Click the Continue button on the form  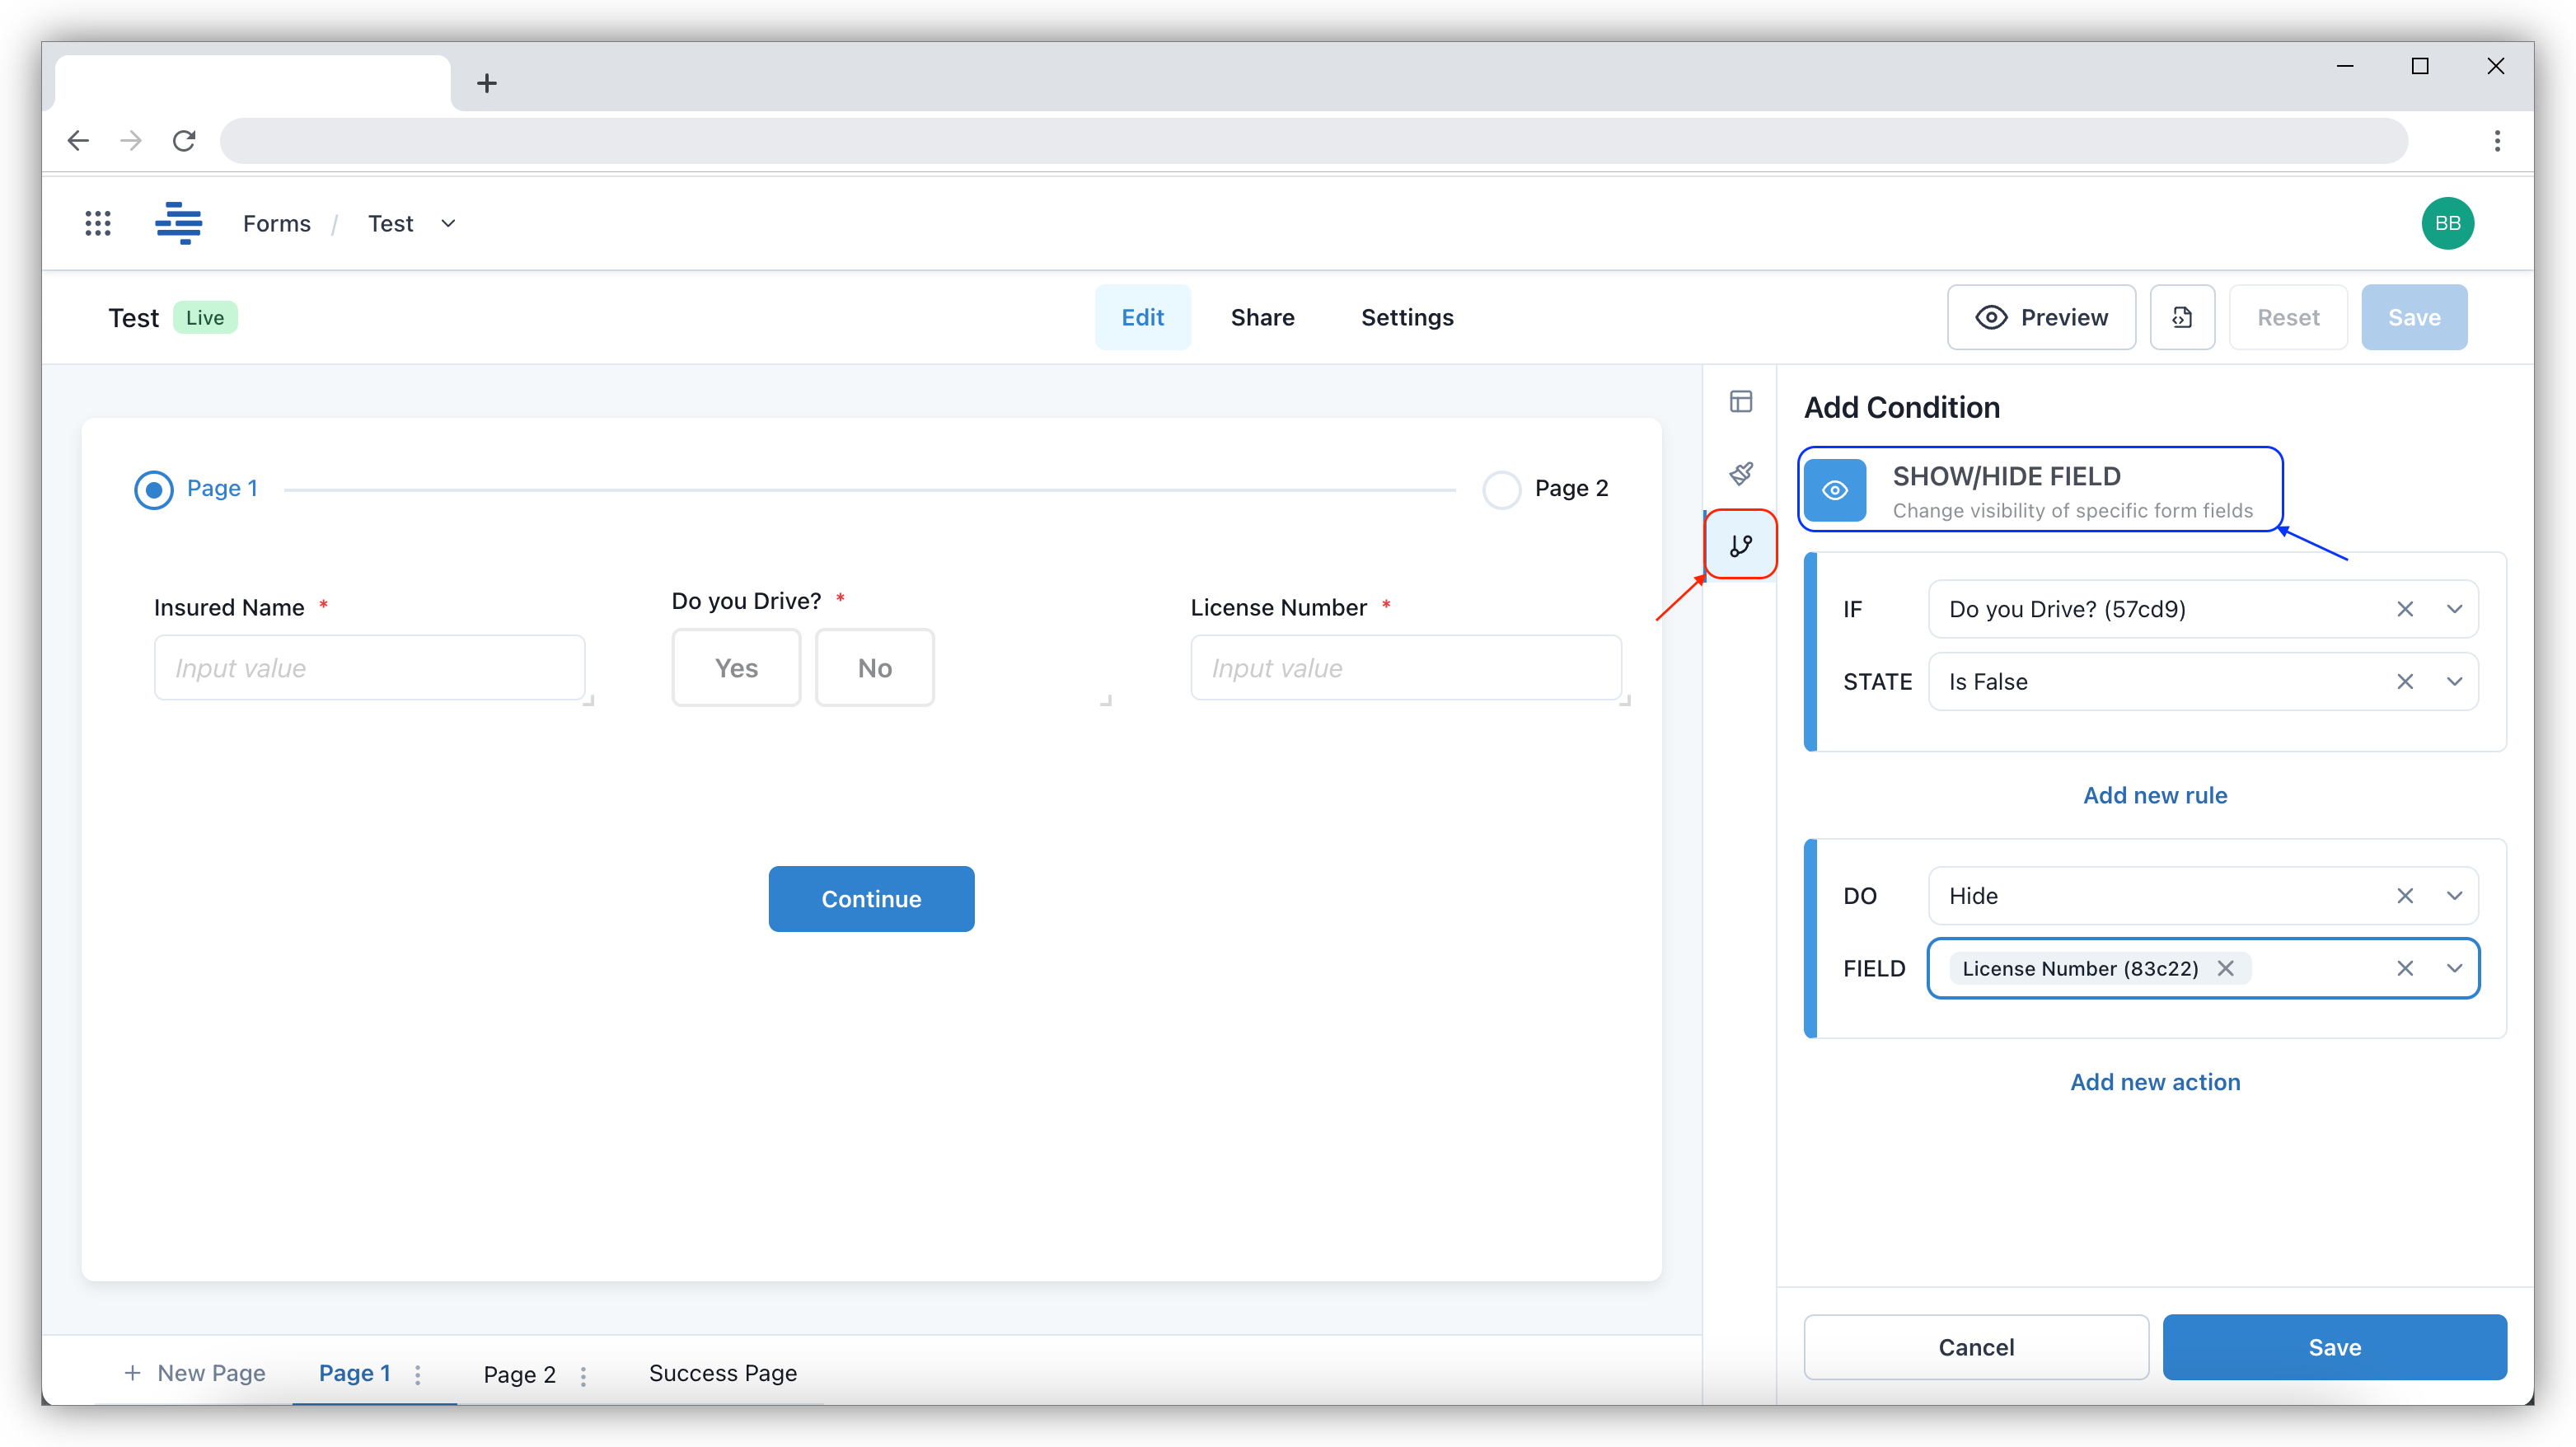(871, 899)
